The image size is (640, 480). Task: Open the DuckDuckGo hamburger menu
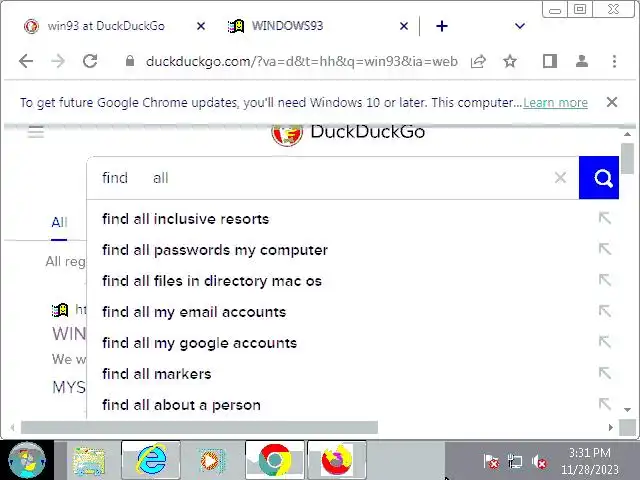36,132
